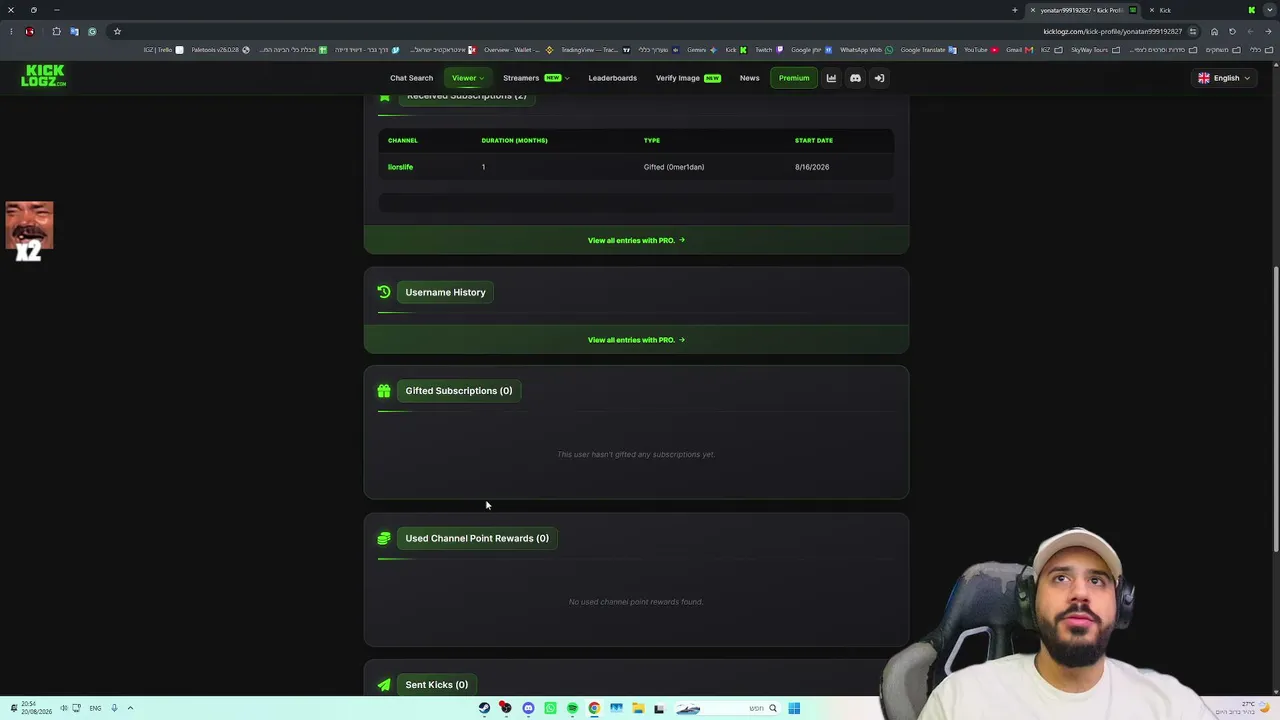Click the Gifted Subscriptions gift icon
This screenshot has height=720, width=1280.
pos(384,391)
